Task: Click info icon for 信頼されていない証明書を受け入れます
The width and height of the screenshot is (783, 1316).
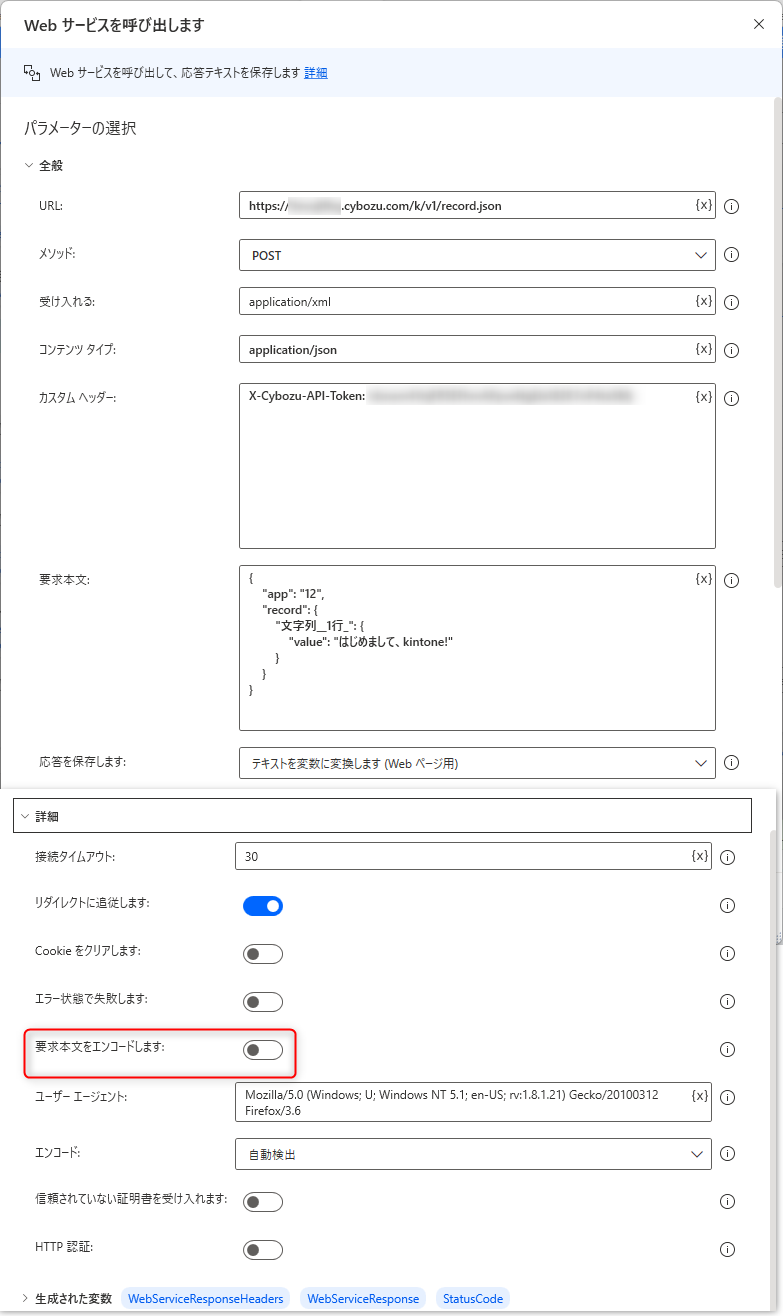Action: coord(728,1201)
